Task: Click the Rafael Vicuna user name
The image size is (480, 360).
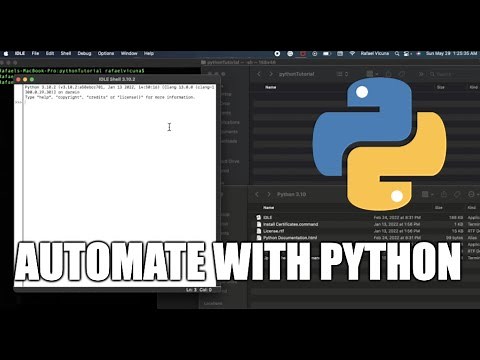Action: 375,53
